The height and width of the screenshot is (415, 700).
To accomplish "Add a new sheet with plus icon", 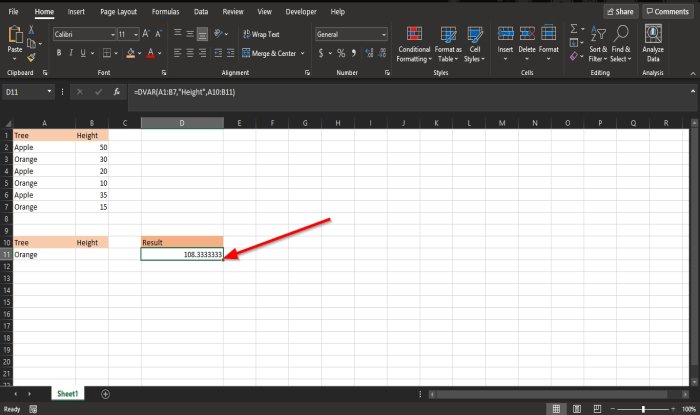I will tap(105, 394).
